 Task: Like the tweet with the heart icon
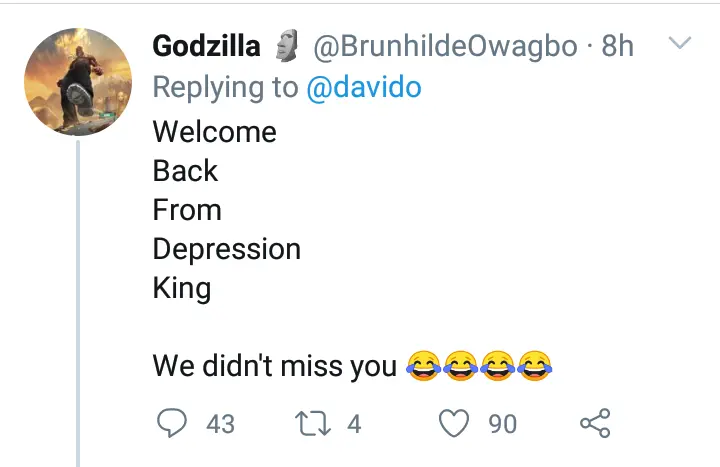(456, 424)
